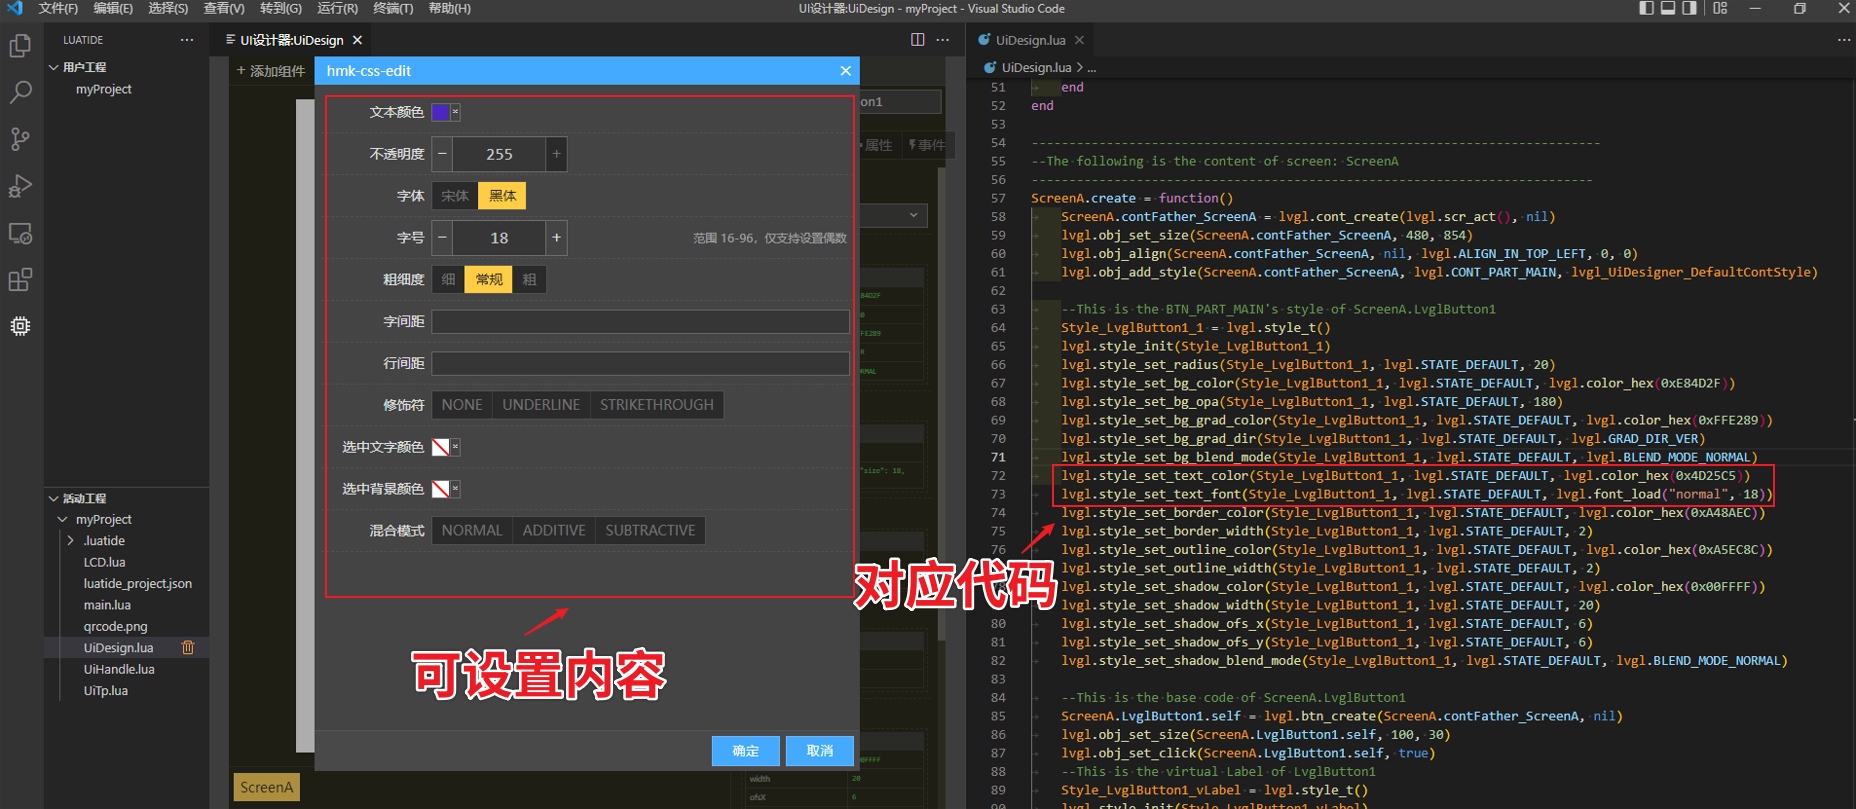
Task: Open the Search view in activity bar
Action: 20,93
